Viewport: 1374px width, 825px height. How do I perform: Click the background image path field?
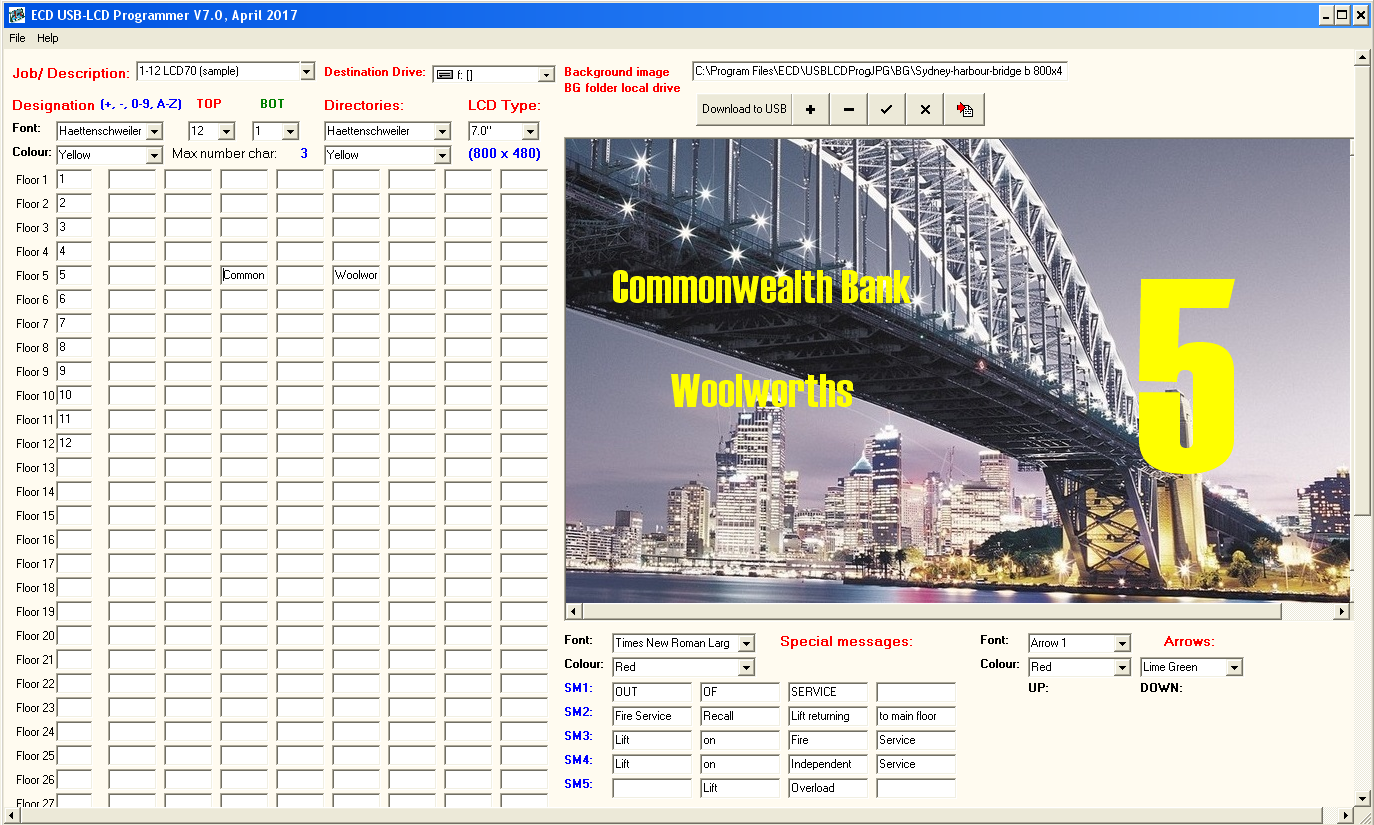pos(880,71)
